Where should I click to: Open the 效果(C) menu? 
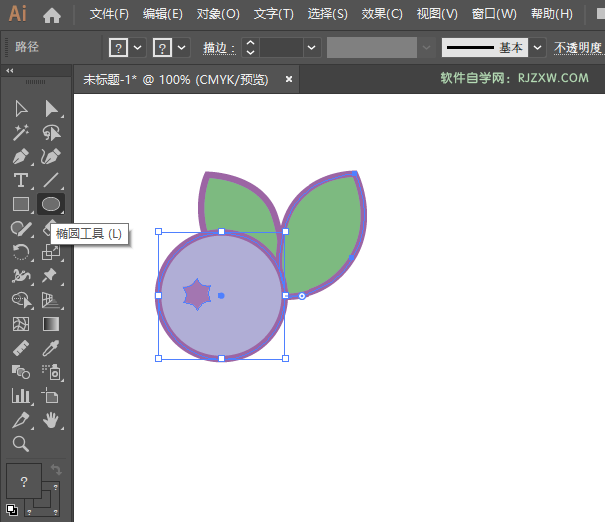[381, 14]
